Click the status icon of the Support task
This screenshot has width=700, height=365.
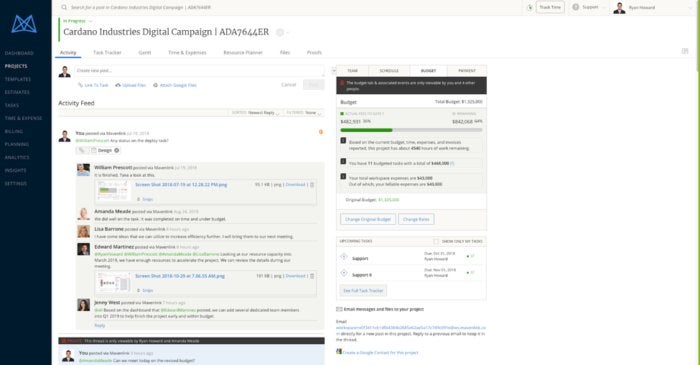[x=344, y=257]
